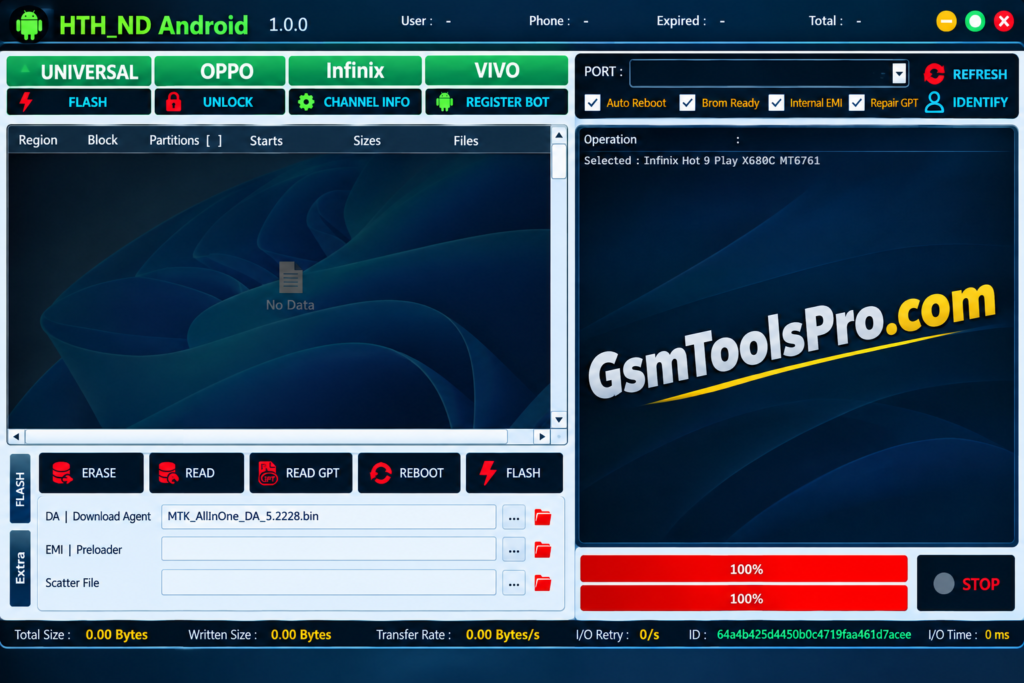Select the vertical Extra side tab

coord(20,568)
